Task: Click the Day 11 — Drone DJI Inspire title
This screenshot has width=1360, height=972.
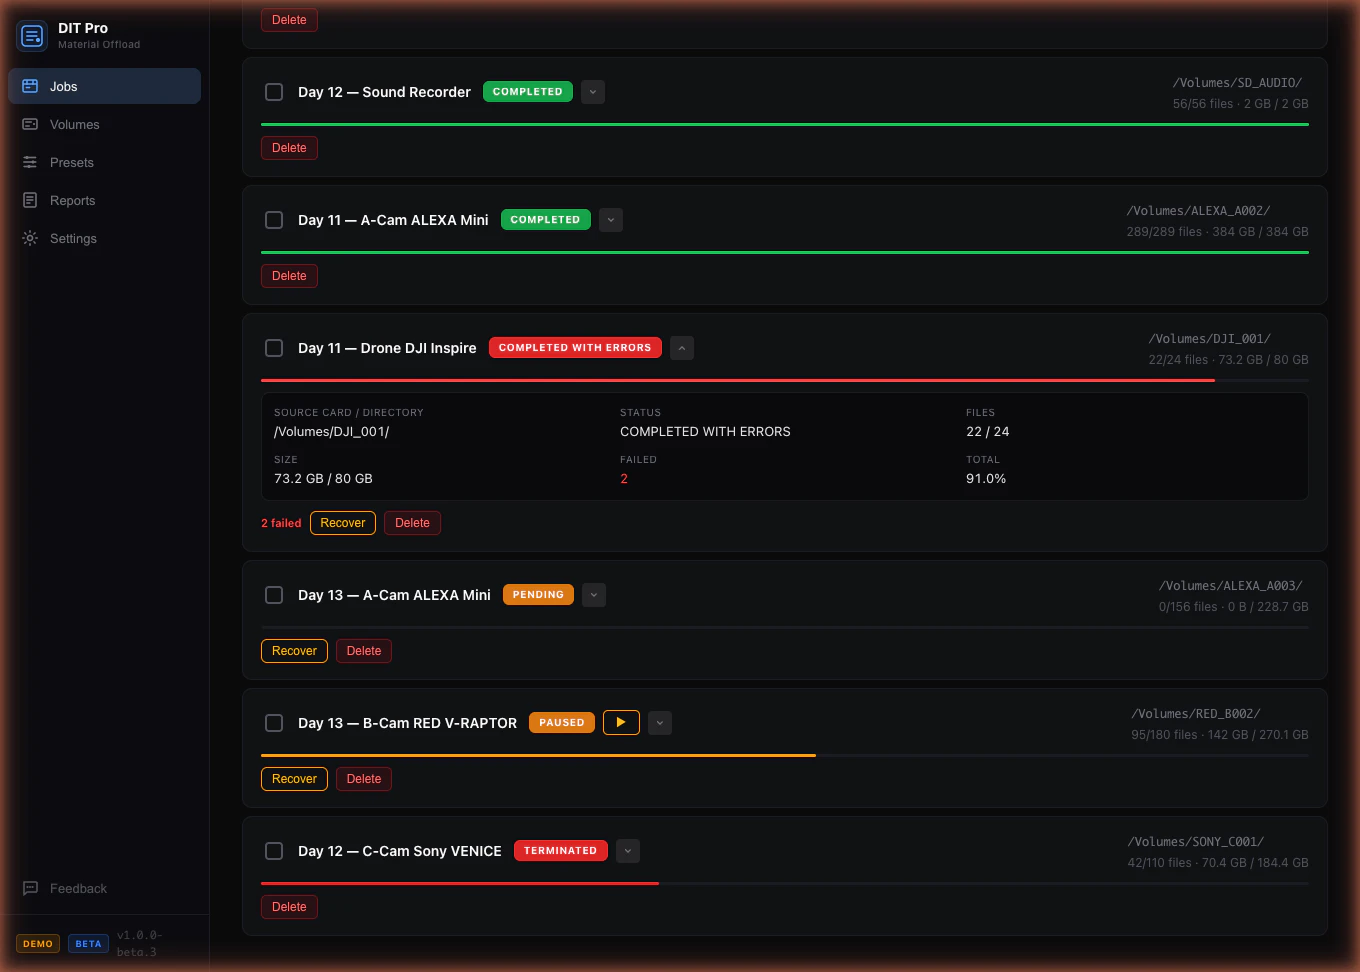Action: pyautogui.click(x=387, y=348)
